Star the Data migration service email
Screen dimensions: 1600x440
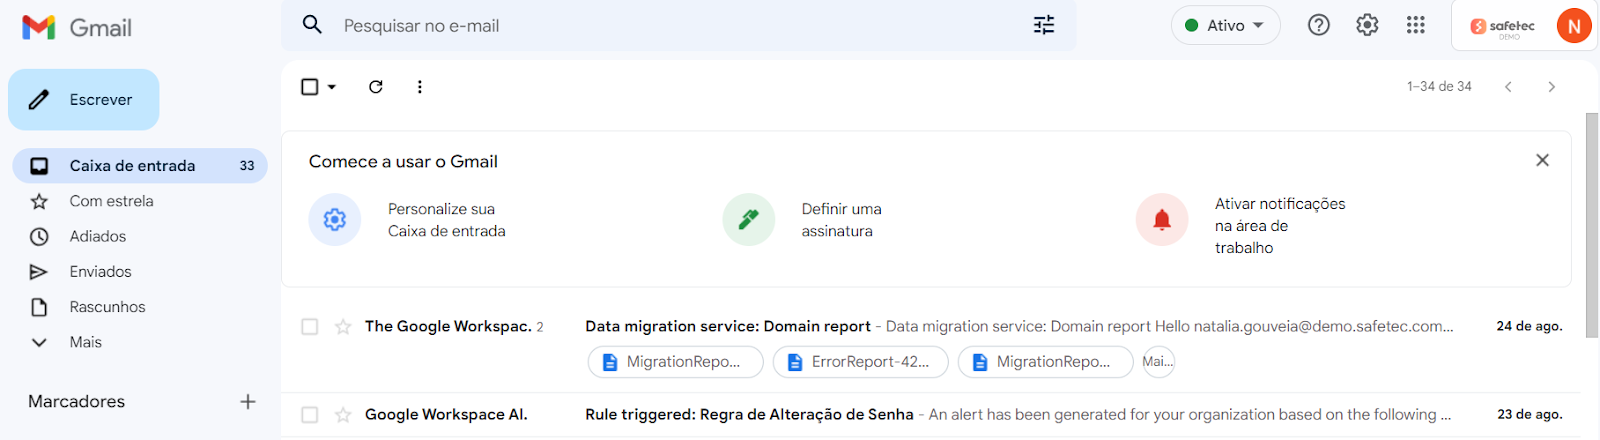pyautogui.click(x=343, y=327)
